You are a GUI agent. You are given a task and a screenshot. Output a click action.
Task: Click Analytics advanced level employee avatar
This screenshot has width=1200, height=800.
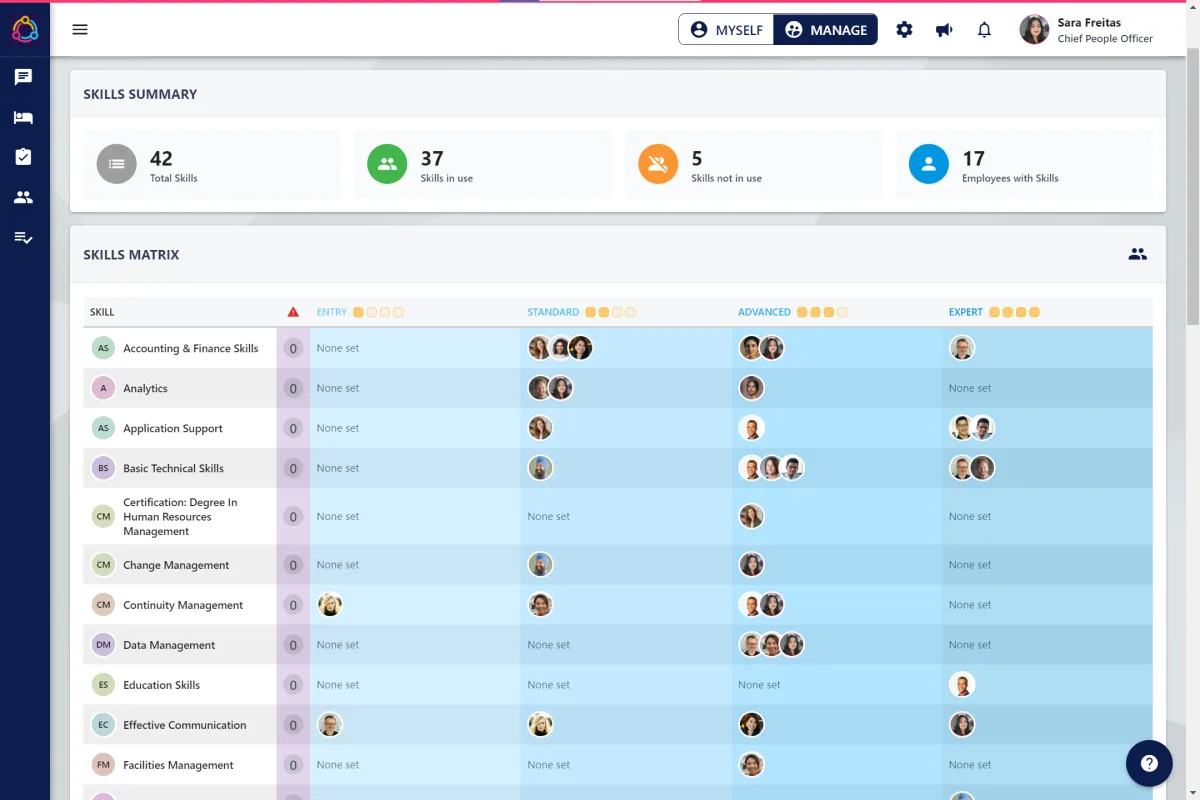(x=751, y=388)
